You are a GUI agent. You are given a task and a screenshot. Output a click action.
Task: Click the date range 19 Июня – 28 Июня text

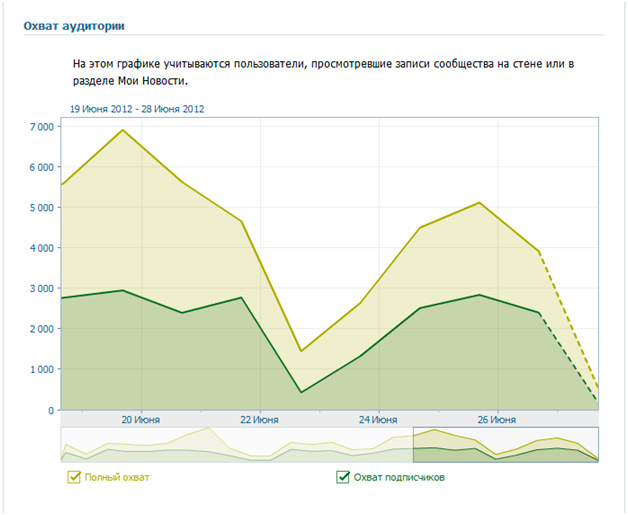137,108
